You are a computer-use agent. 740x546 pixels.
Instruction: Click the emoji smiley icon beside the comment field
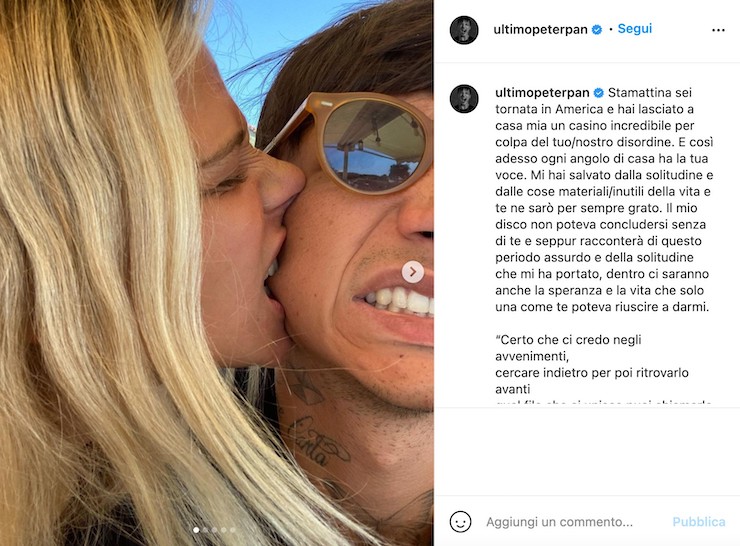pyautogui.click(x=460, y=521)
